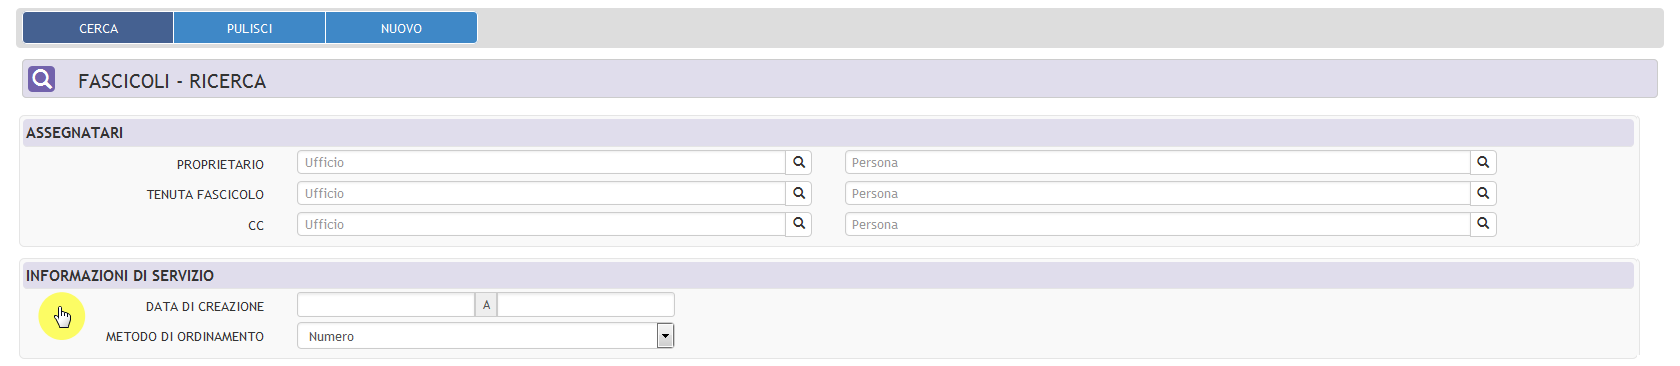Click the NUOVO button
1680x366 pixels.
pos(401,28)
